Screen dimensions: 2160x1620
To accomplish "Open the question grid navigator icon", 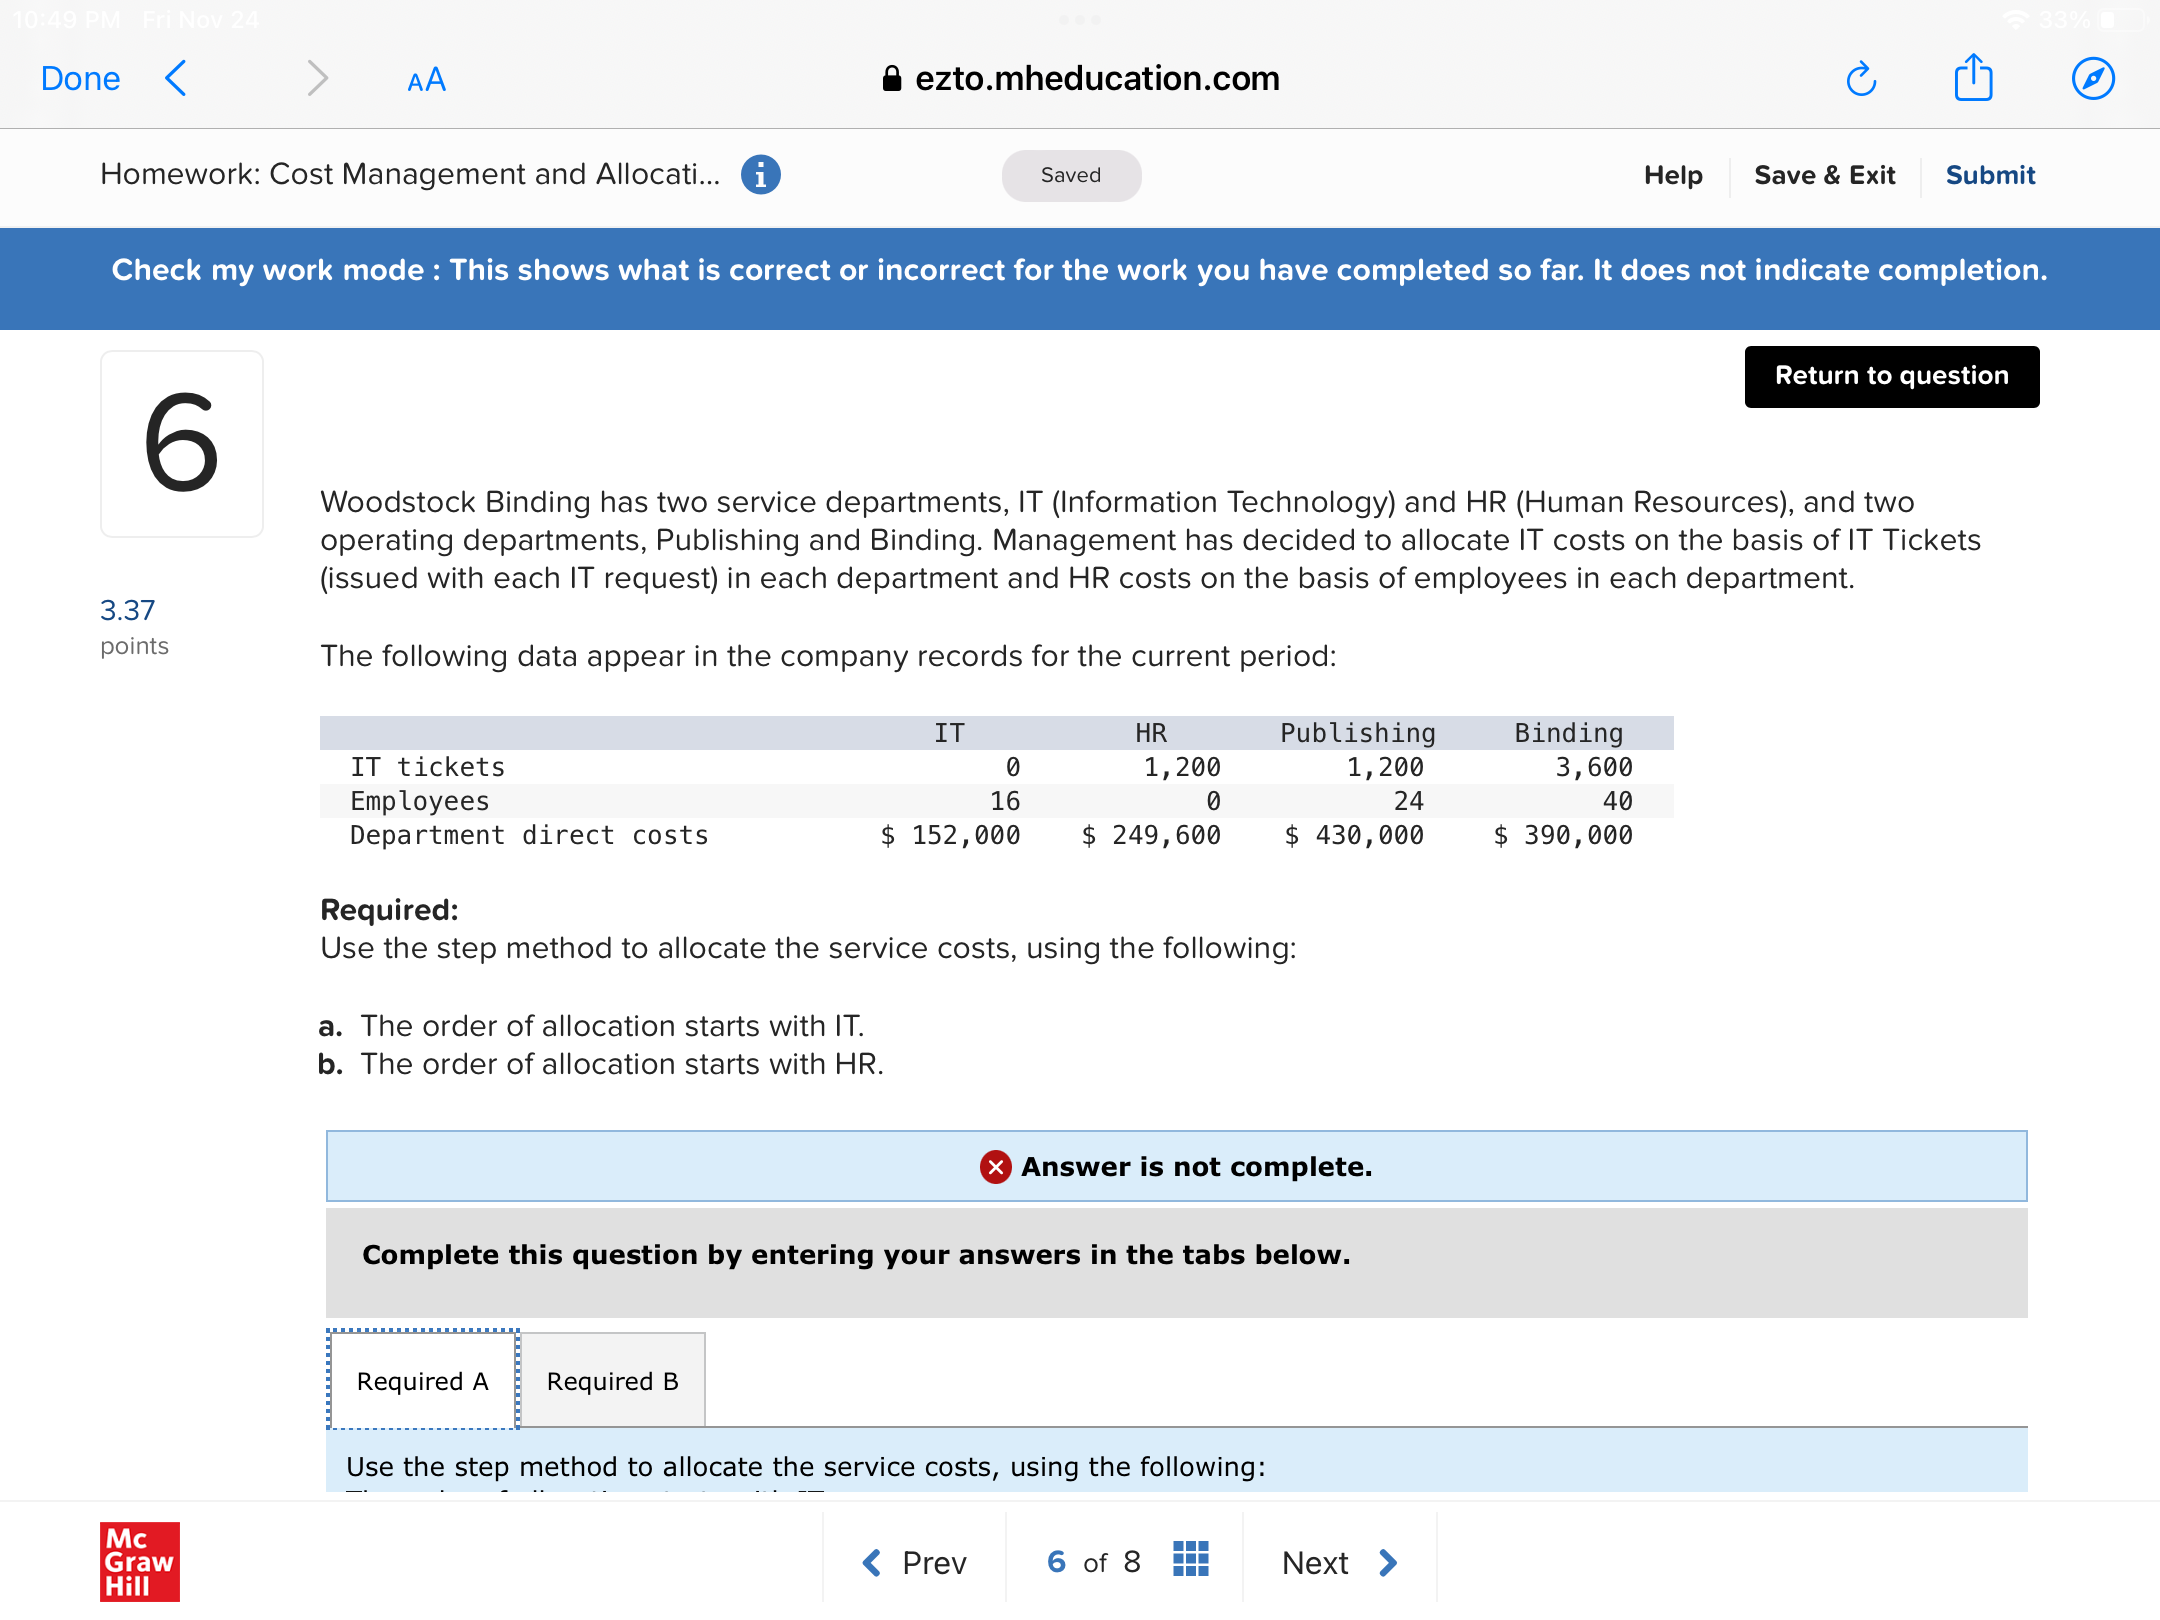I will 1190,1560.
